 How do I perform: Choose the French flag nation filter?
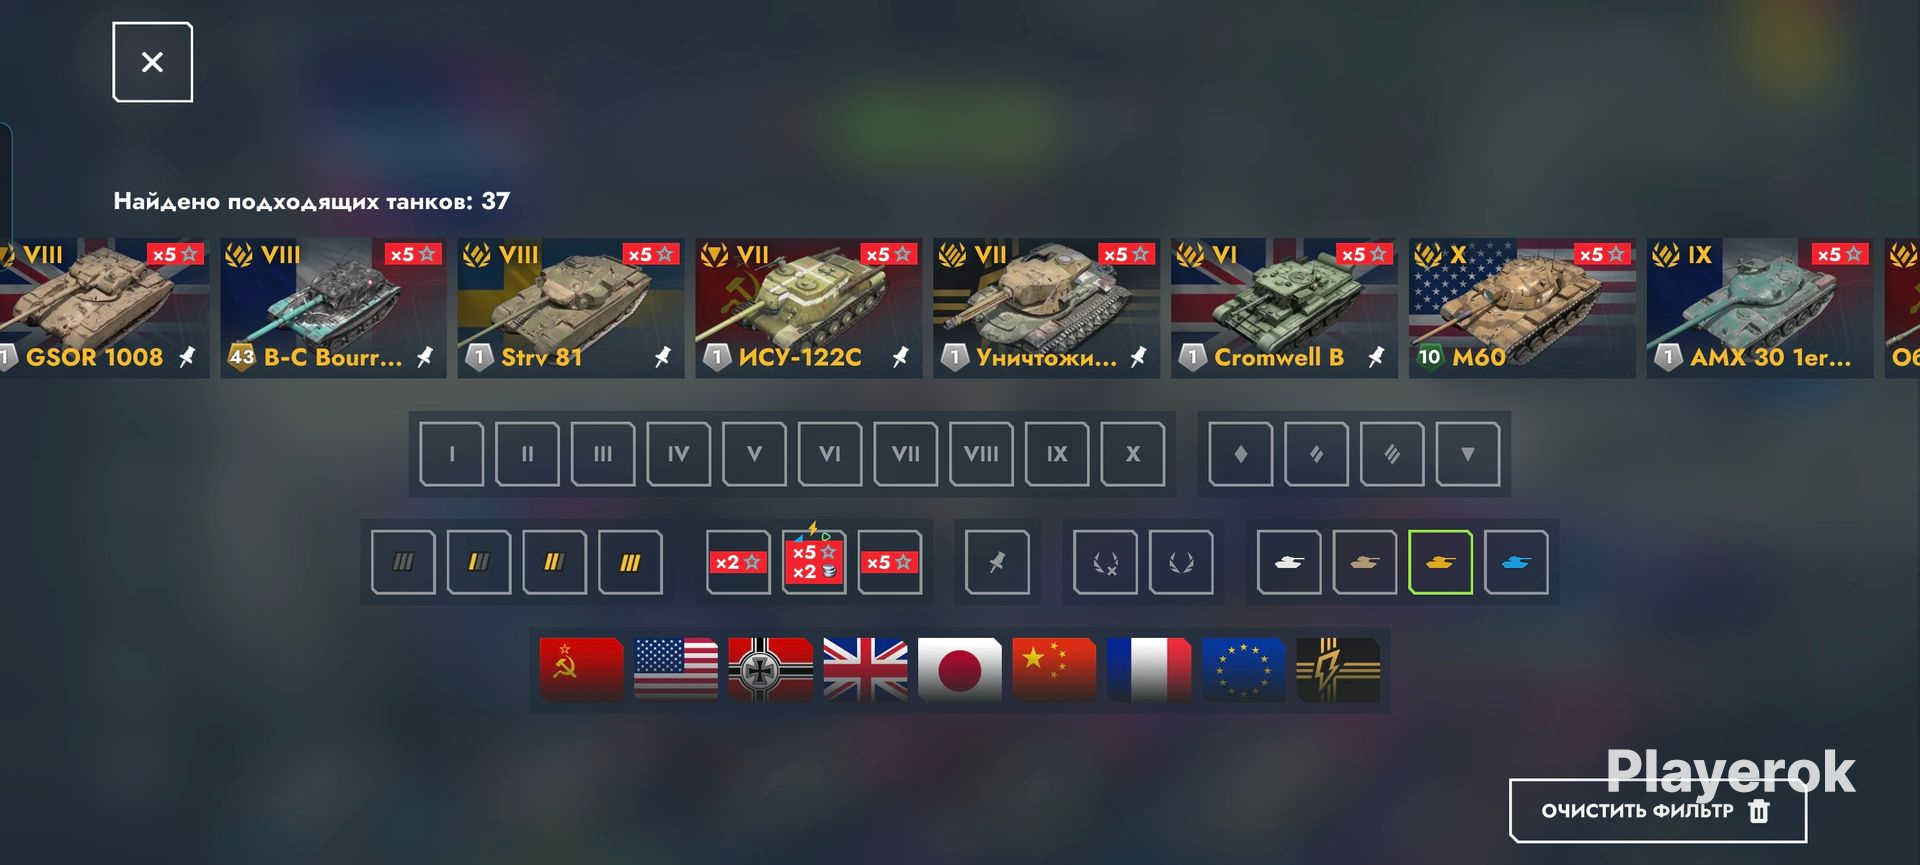(x=1149, y=669)
